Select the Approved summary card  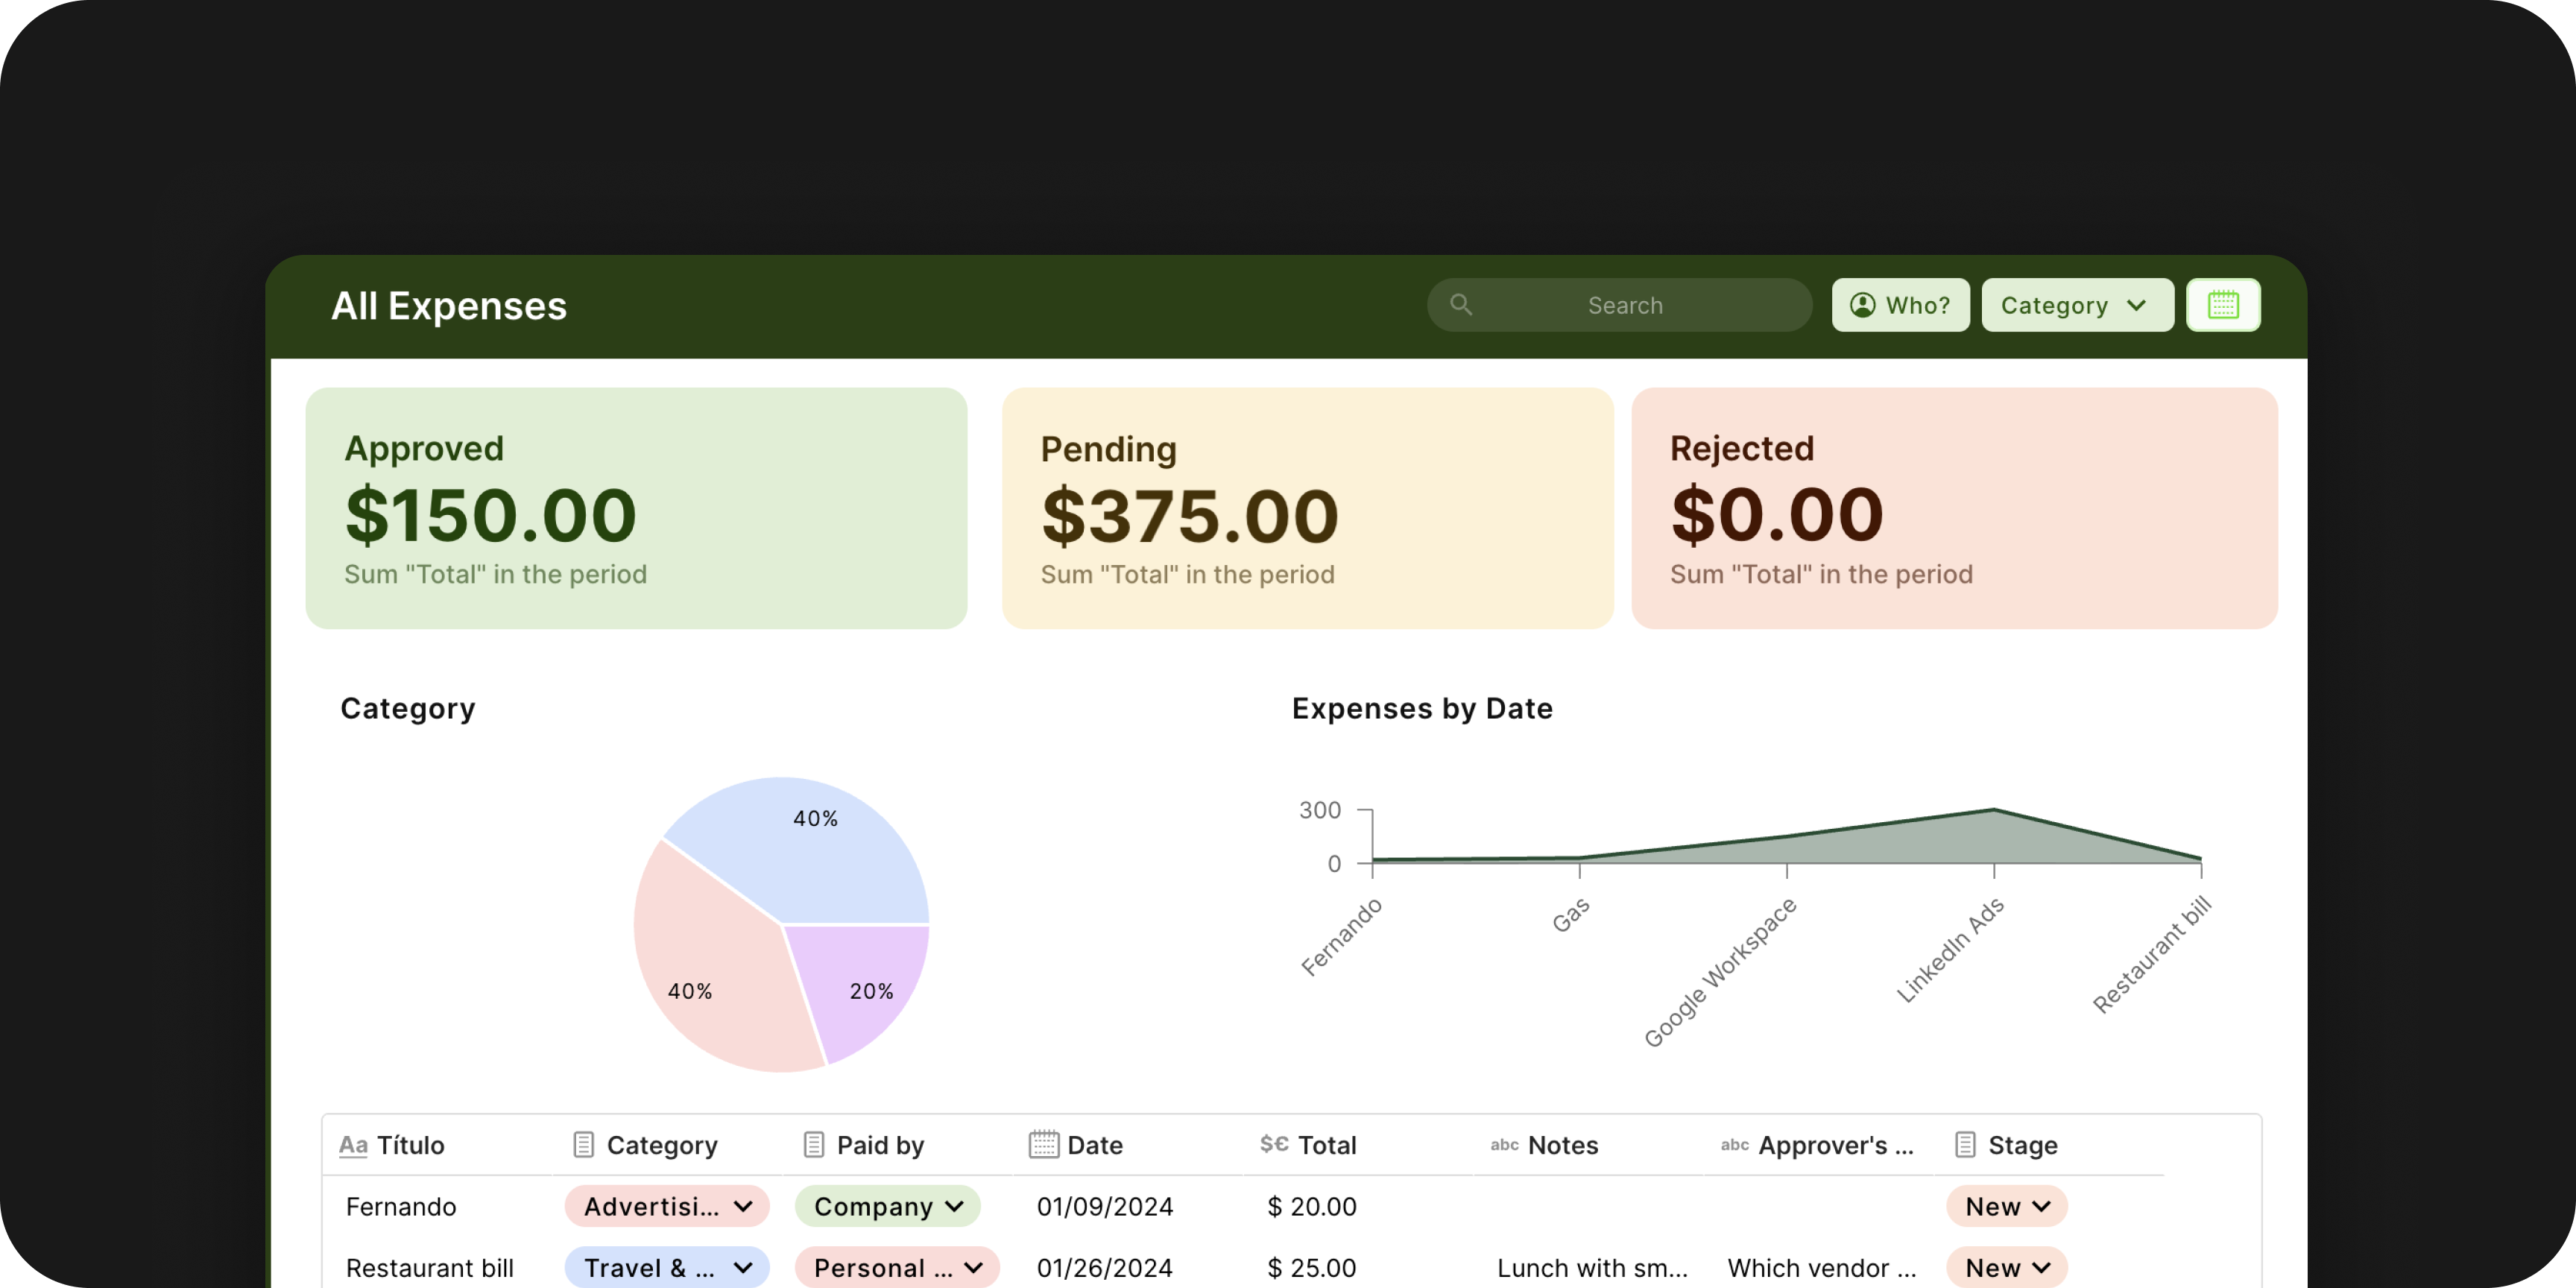tap(636, 508)
